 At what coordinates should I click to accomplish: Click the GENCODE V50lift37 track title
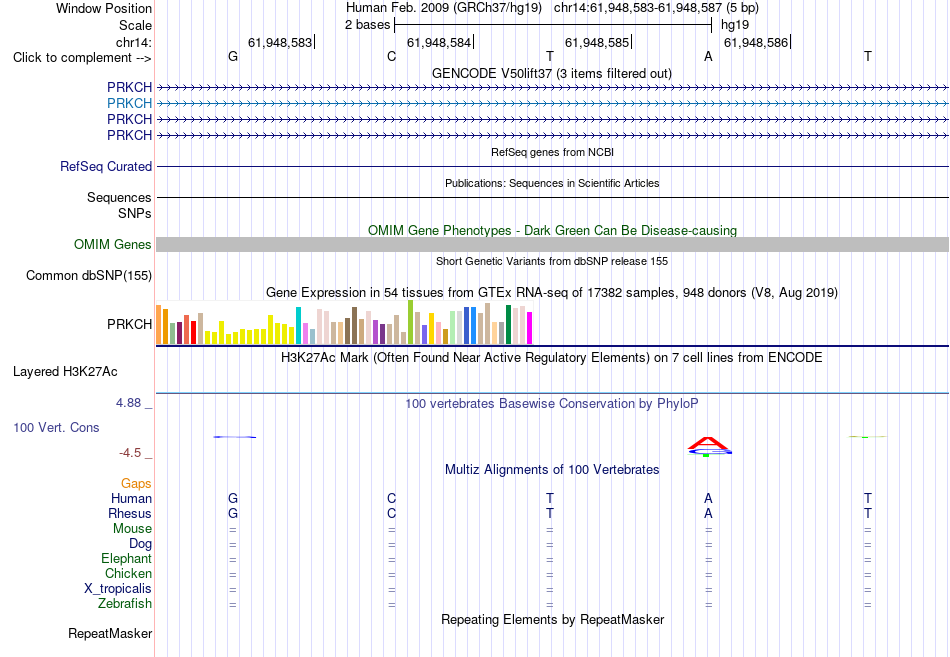click(x=552, y=73)
